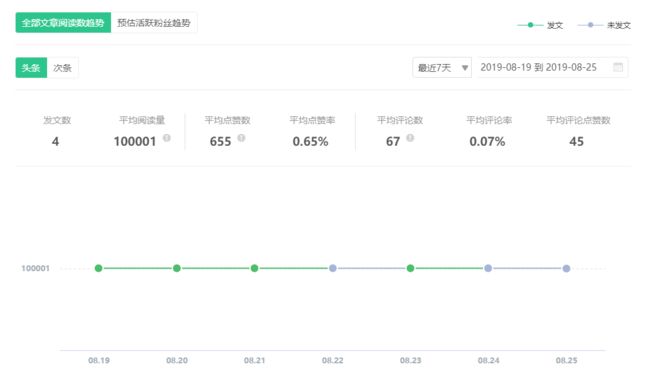Click the 08.22 x-axis label
Viewport: 650px width, 379px height.
332,360
